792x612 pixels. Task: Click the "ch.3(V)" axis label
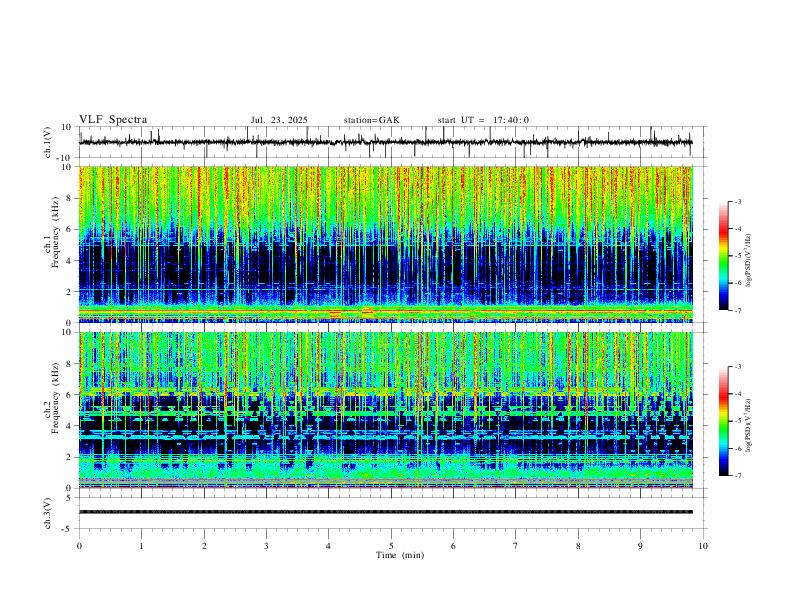pyautogui.click(x=47, y=513)
